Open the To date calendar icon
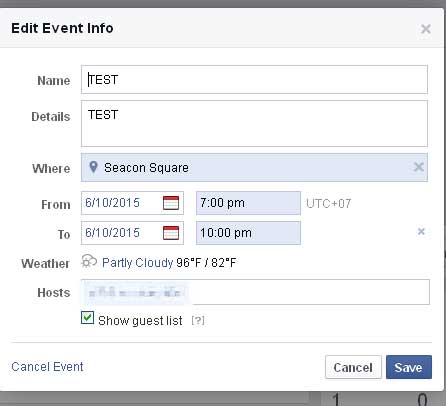The height and width of the screenshot is (406, 446). [171, 233]
